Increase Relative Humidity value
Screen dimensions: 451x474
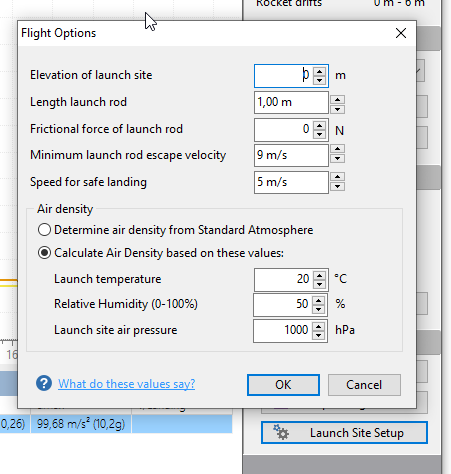point(319,301)
